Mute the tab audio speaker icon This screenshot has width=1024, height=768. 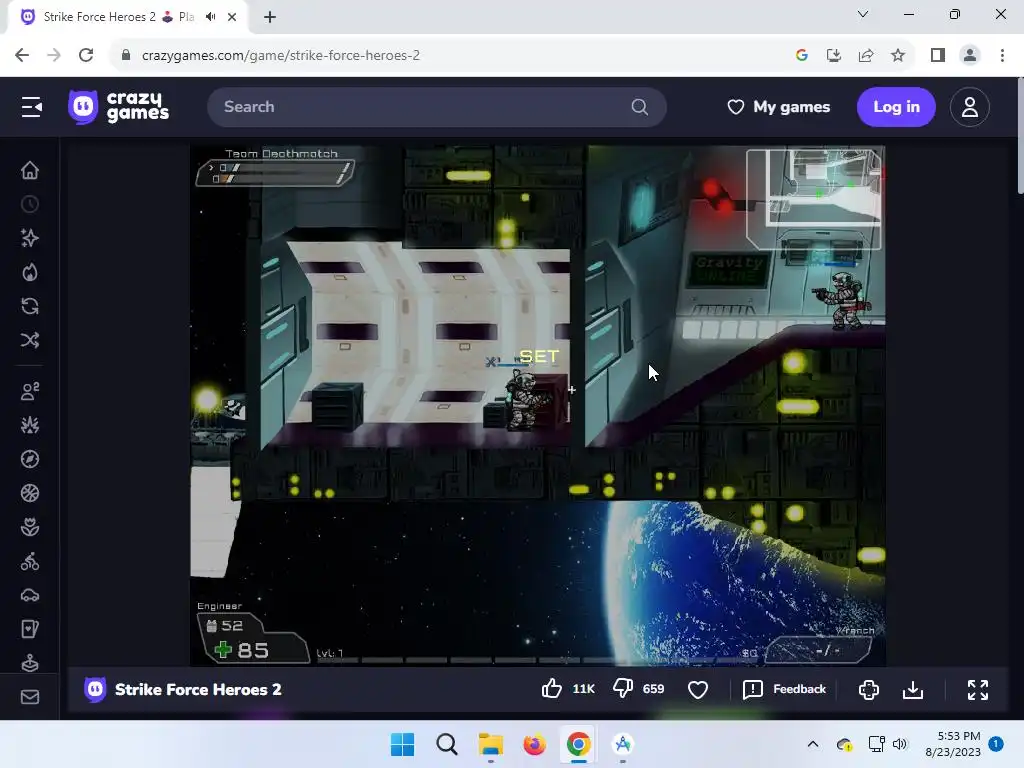[210, 17]
